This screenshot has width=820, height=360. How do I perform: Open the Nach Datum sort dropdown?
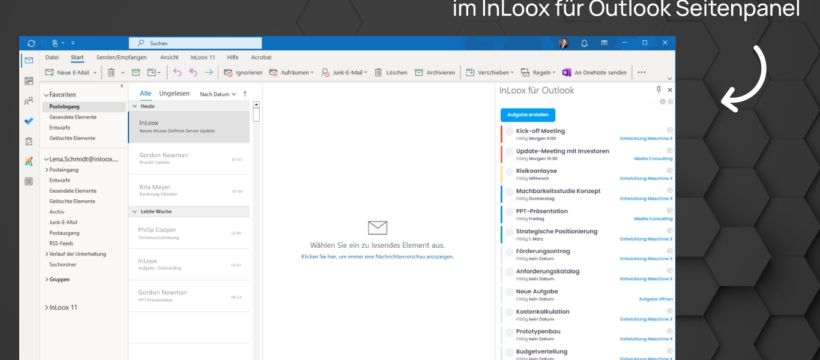point(218,94)
